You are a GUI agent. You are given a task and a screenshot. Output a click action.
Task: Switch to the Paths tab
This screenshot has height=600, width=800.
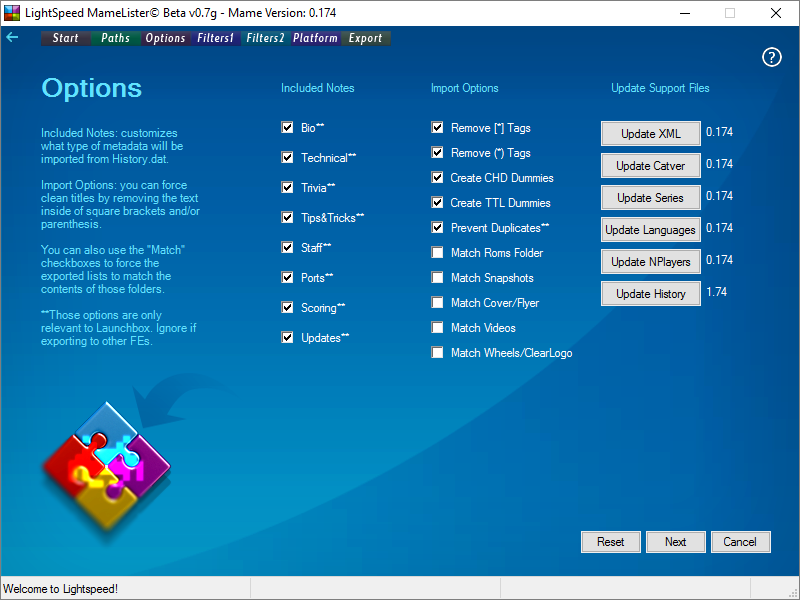[x=115, y=38]
